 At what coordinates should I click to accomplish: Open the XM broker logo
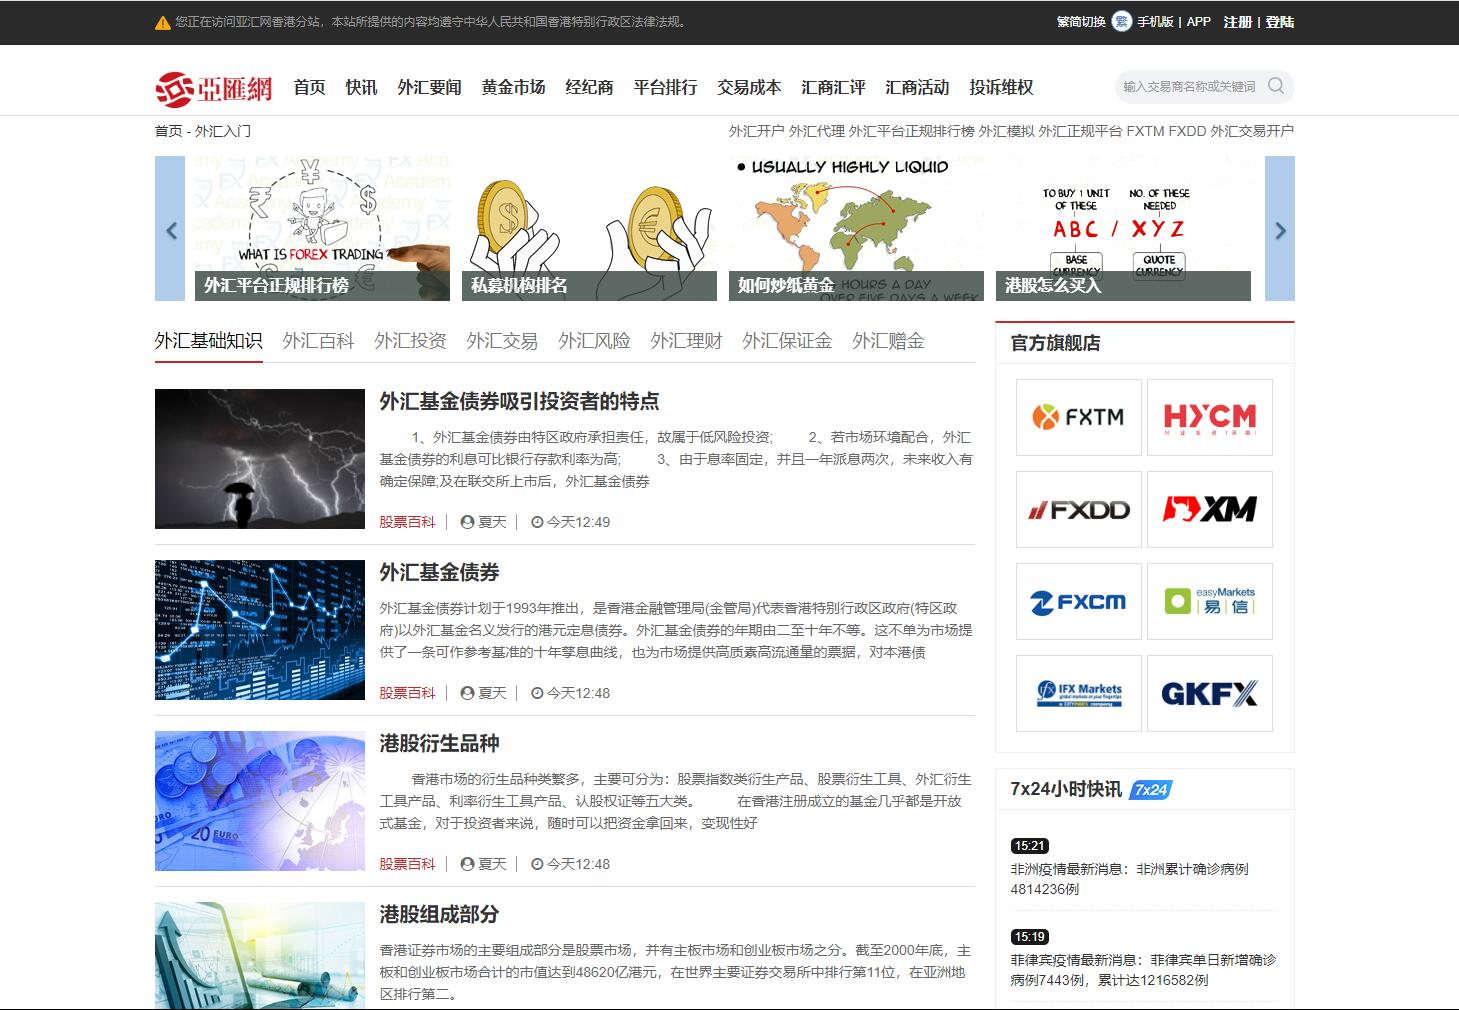1209,510
